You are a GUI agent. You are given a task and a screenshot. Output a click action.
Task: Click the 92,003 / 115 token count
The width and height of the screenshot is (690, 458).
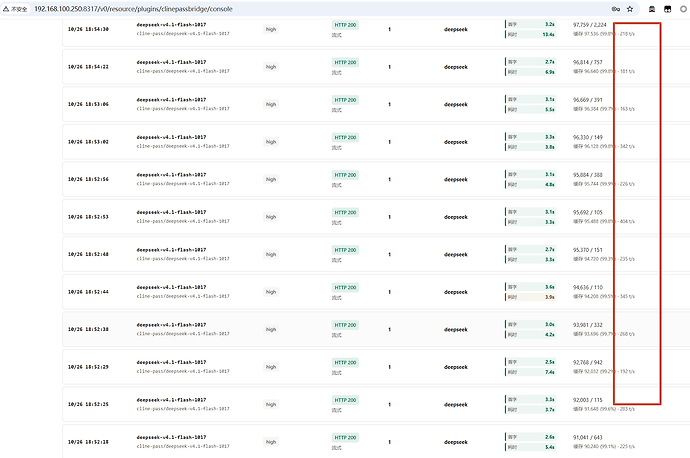588,400
